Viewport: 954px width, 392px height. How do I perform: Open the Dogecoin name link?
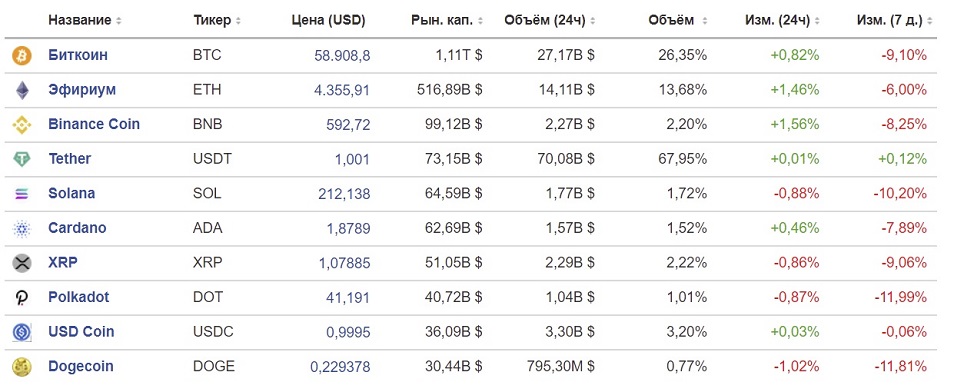coord(81,366)
